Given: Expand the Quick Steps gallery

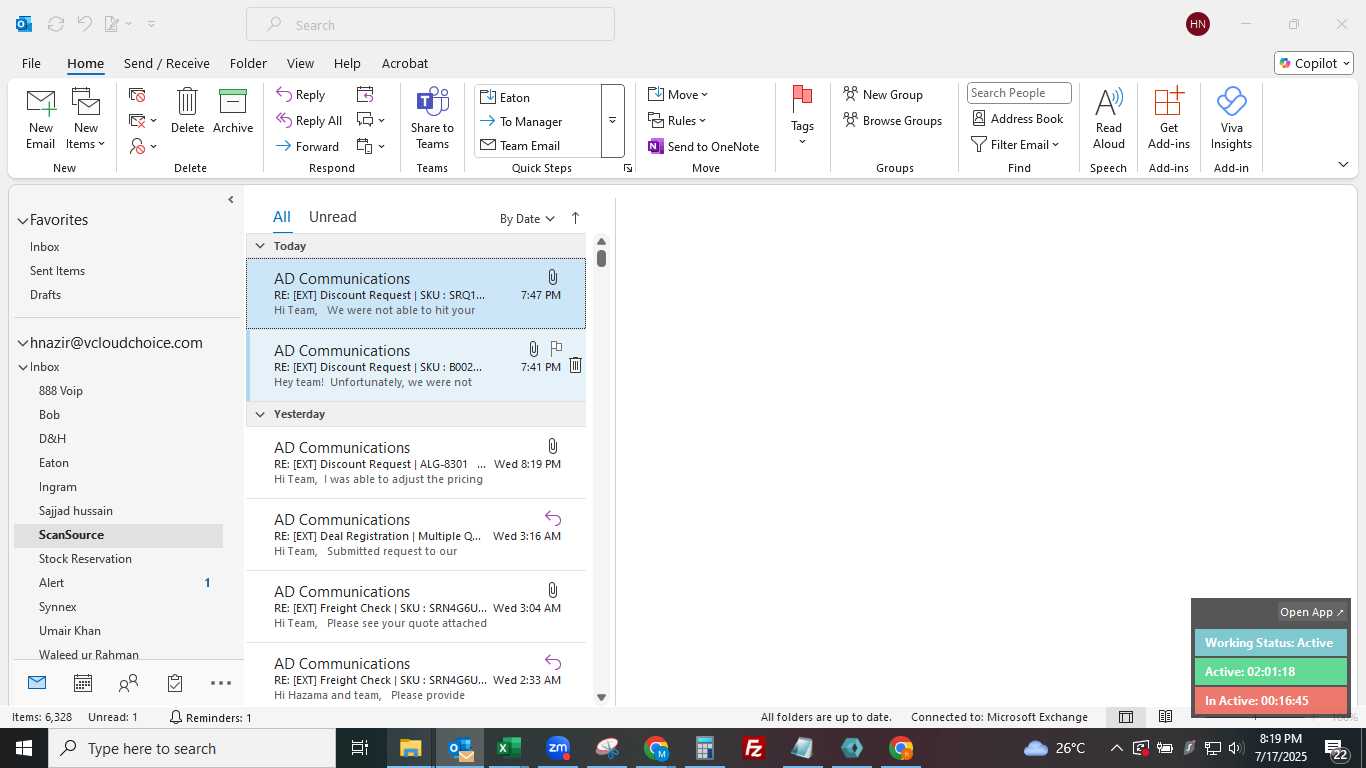Looking at the screenshot, I should pyautogui.click(x=612, y=121).
